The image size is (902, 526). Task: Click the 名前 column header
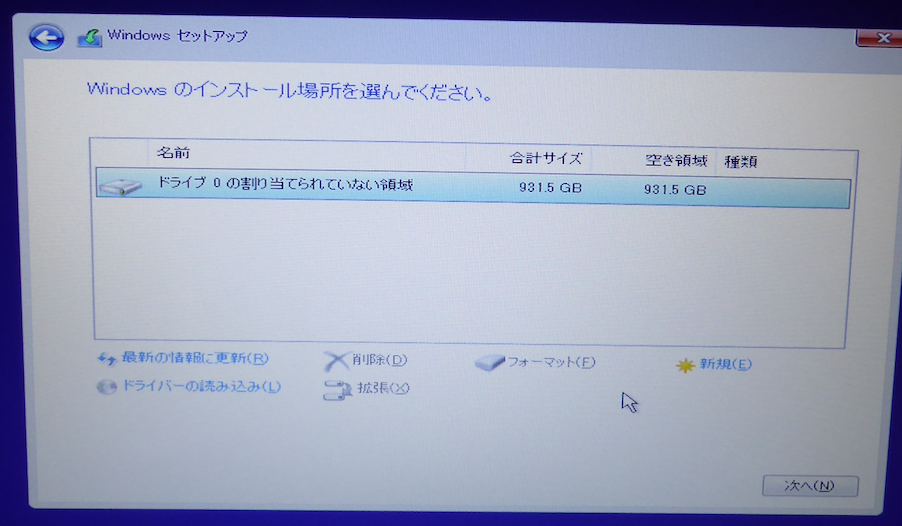[x=173, y=153]
